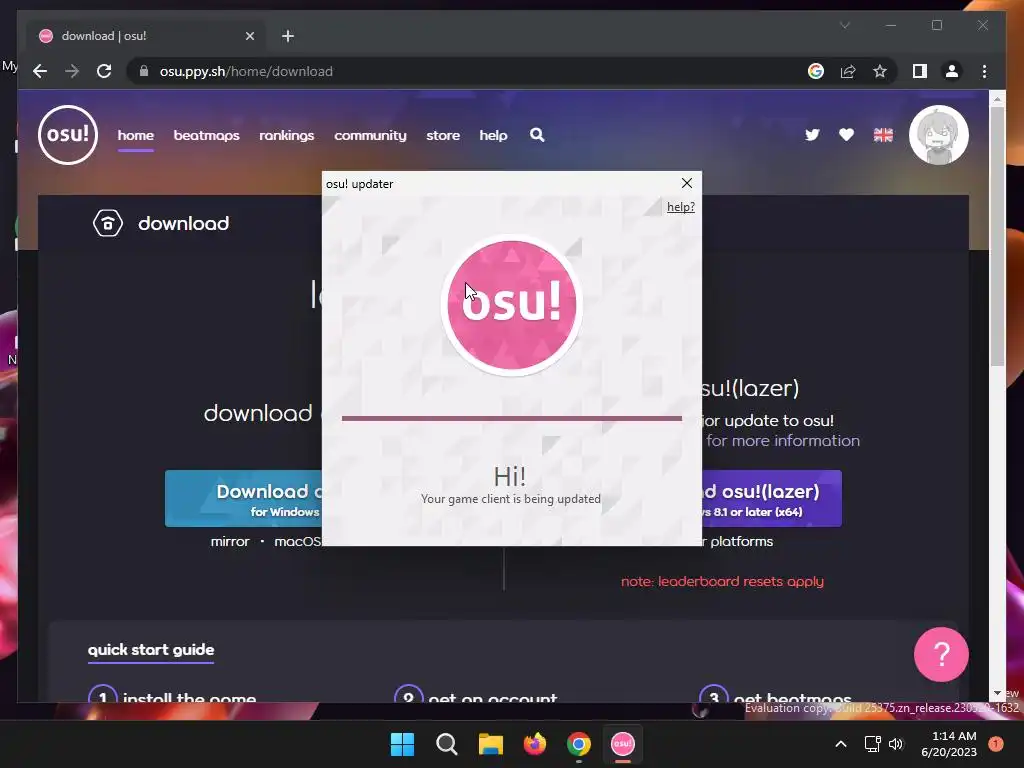Viewport: 1024px width, 768px height.
Task: Open clock and date 1:14 AM
Action: click(x=949, y=744)
